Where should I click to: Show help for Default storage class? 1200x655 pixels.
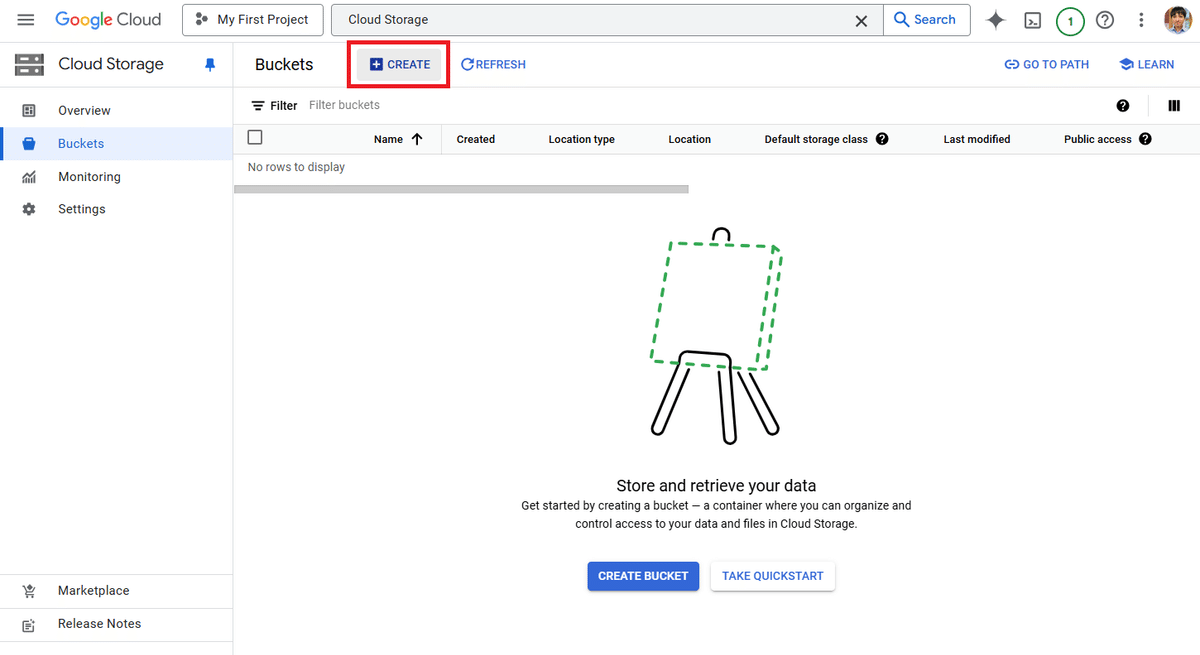882,139
